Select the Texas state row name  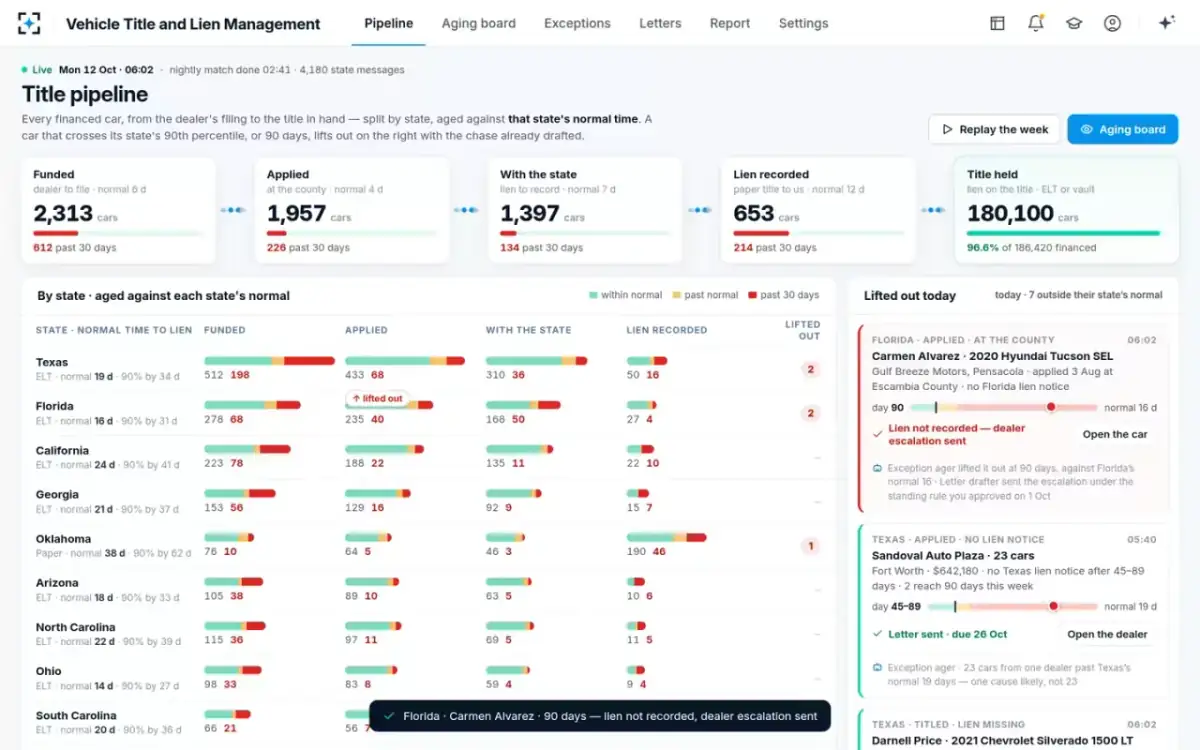pyautogui.click(x=52, y=362)
